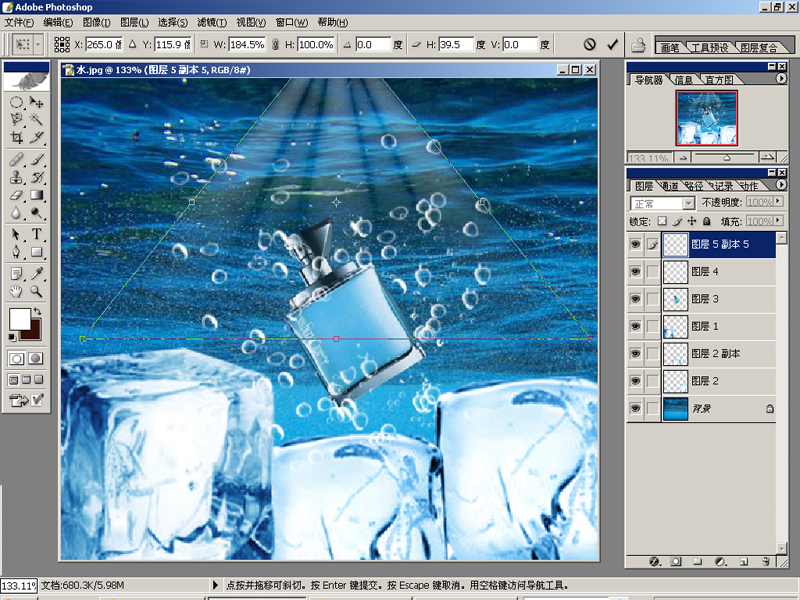The image size is (800, 600).
Task: Select the Eyedropper tool
Action: 36,274
